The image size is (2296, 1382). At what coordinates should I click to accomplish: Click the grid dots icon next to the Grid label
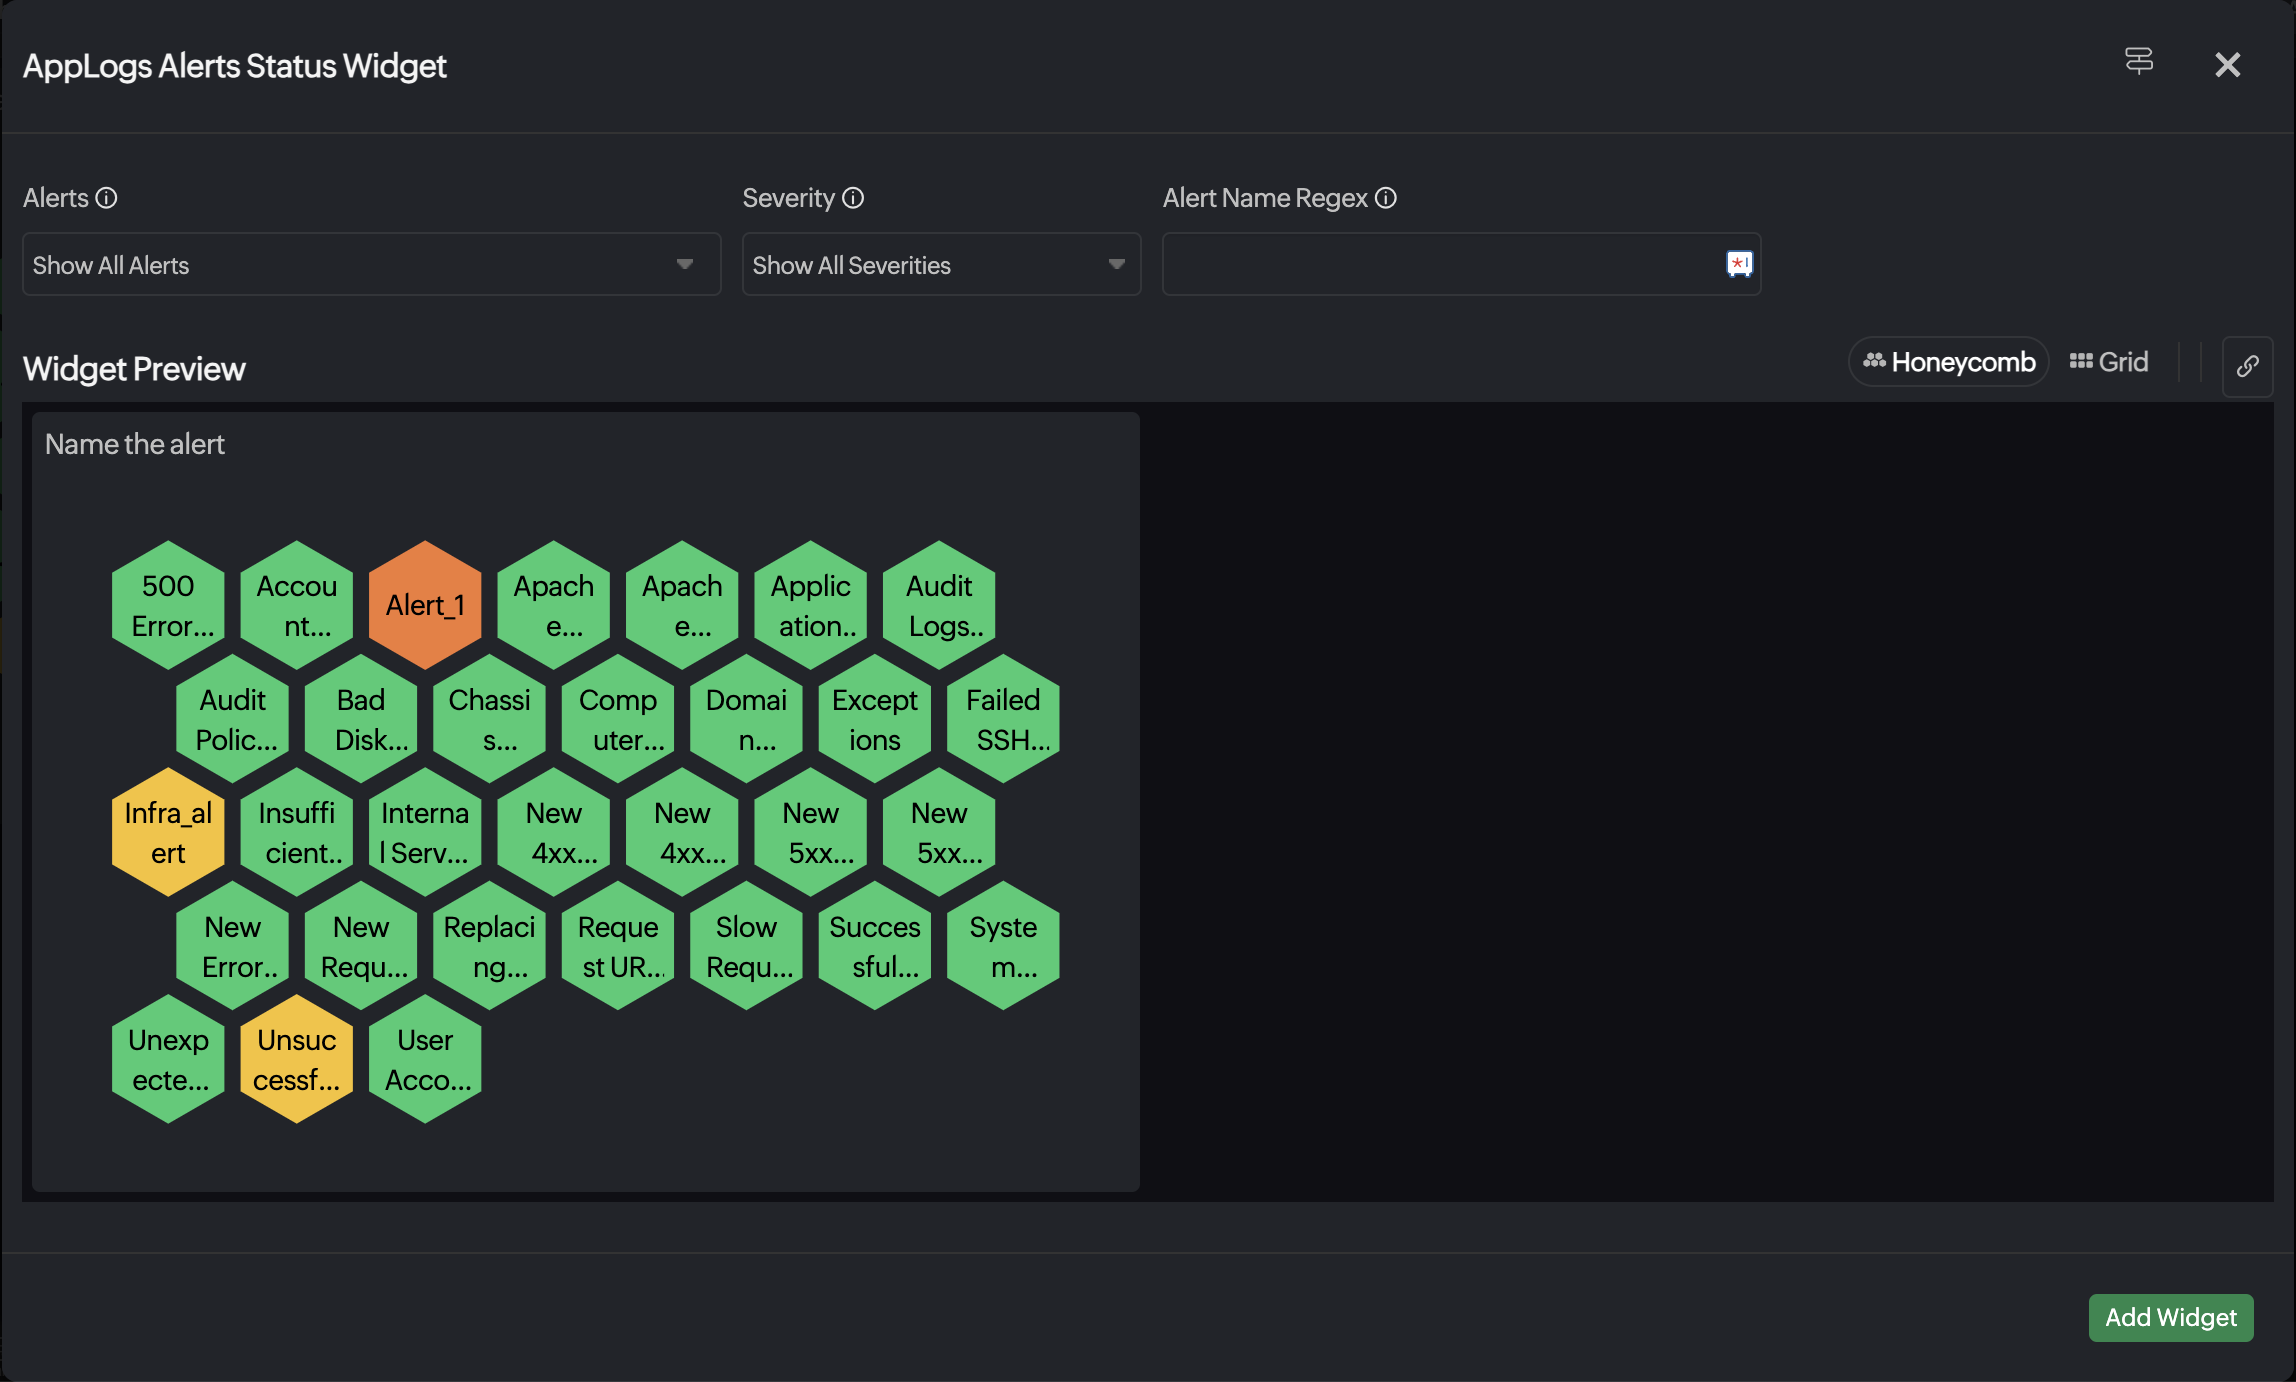point(2081,361)
